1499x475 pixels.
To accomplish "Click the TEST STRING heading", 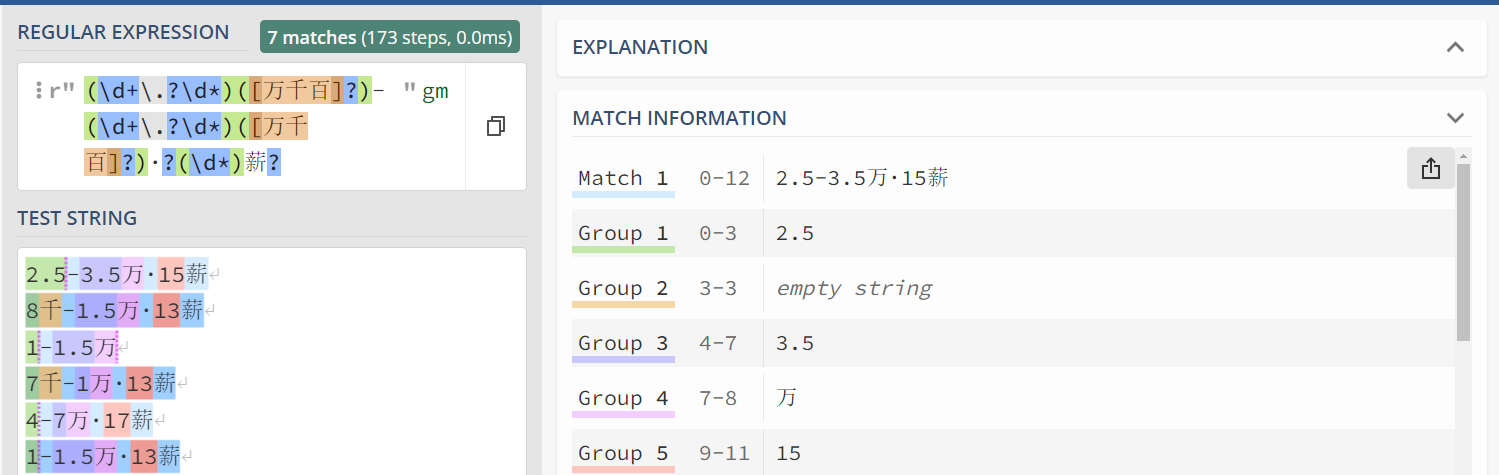I will (x=77, y=218).
